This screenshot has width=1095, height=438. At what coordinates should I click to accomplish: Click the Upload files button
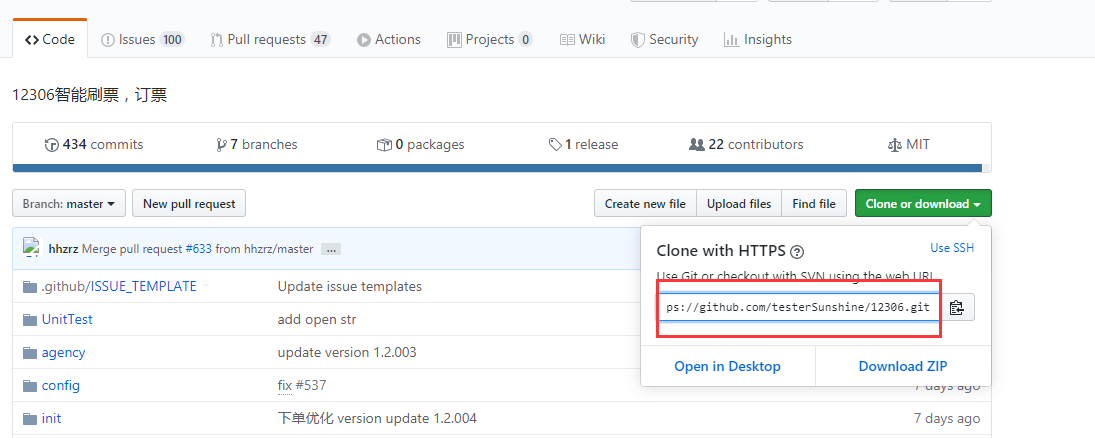click(739, 203)
